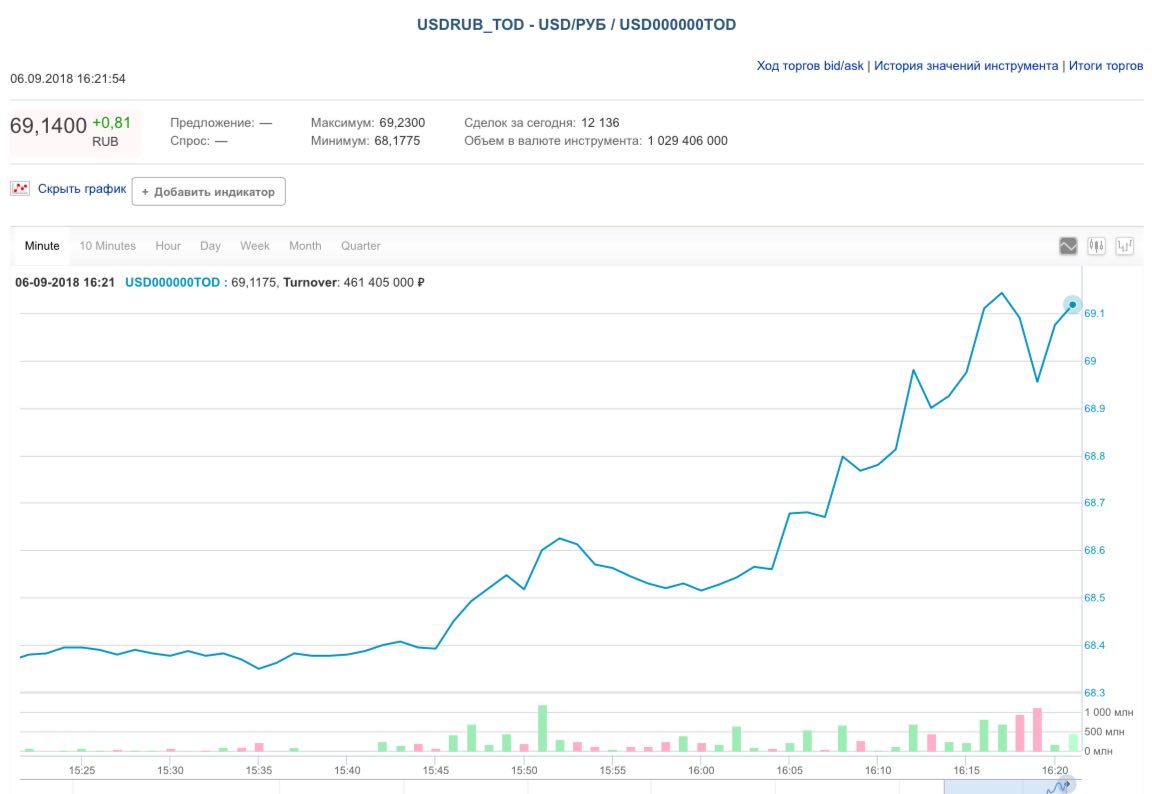Click the red chart icon beside Скрыть график

click(x=20, y=189)
